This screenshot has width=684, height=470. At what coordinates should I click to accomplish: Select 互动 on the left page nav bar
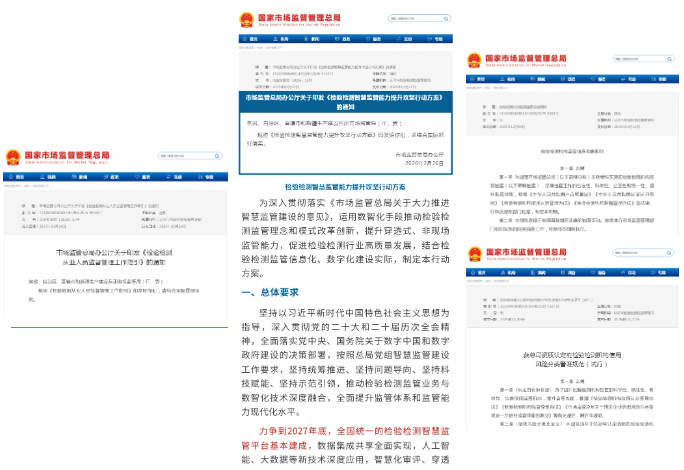[x=175, y=177]
